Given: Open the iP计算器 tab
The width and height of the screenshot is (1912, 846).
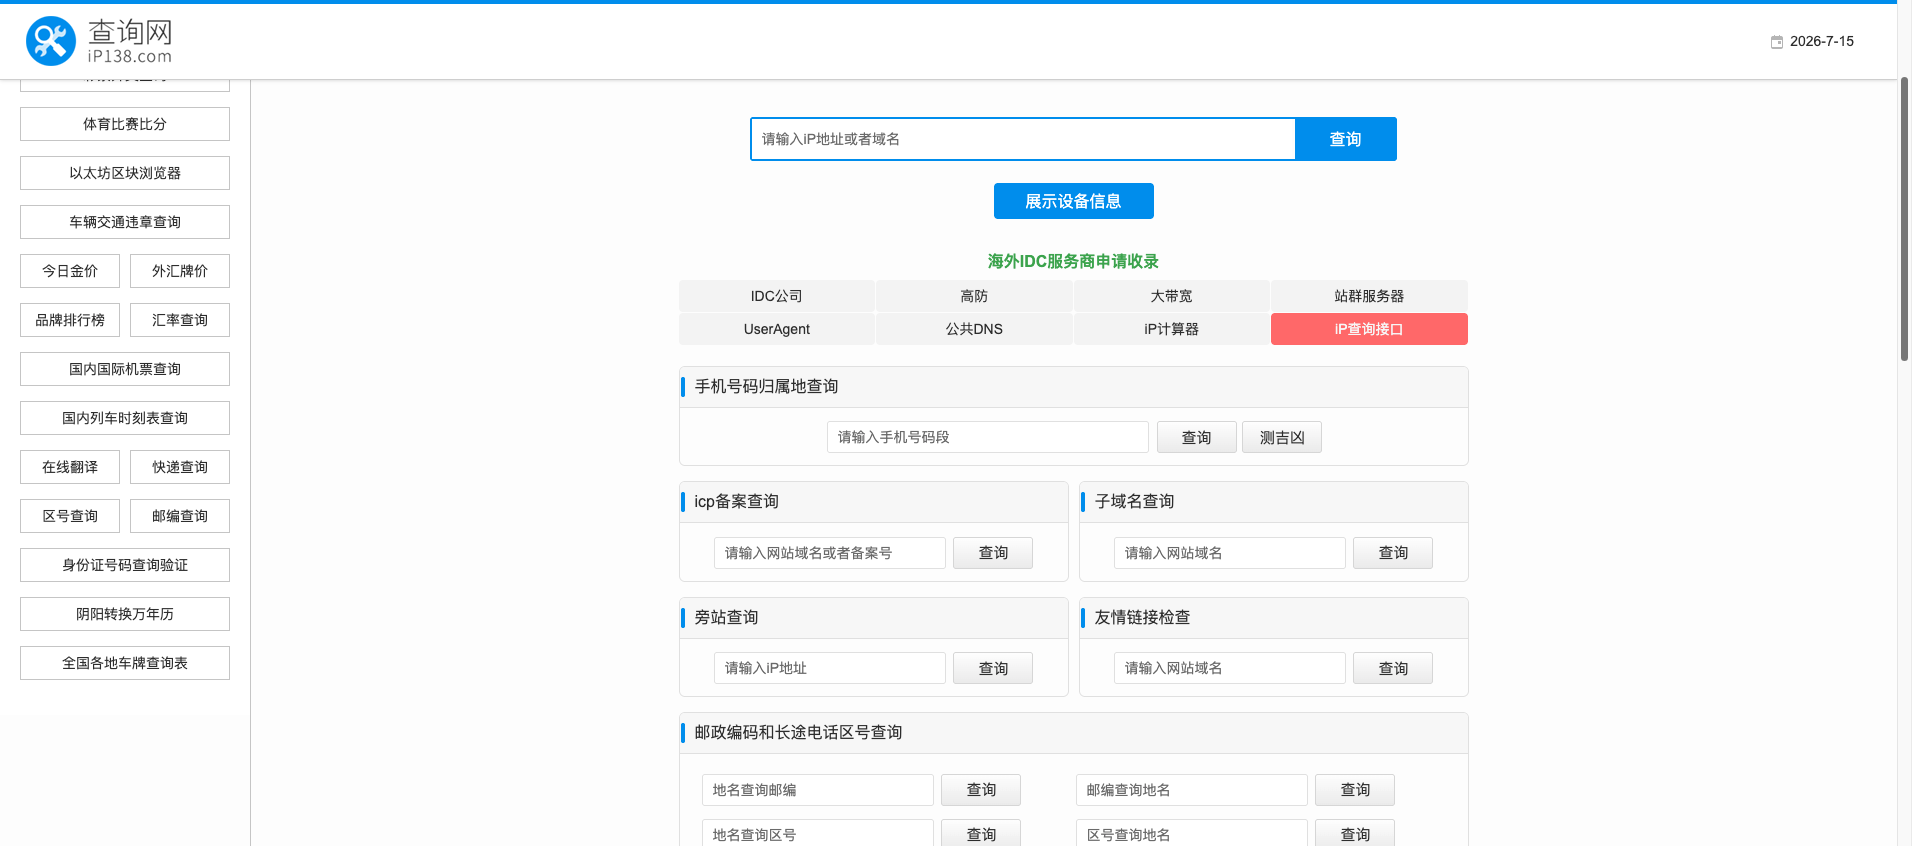Looking at the screenshot, I should pyautogui.click(x=1171, y=329).
